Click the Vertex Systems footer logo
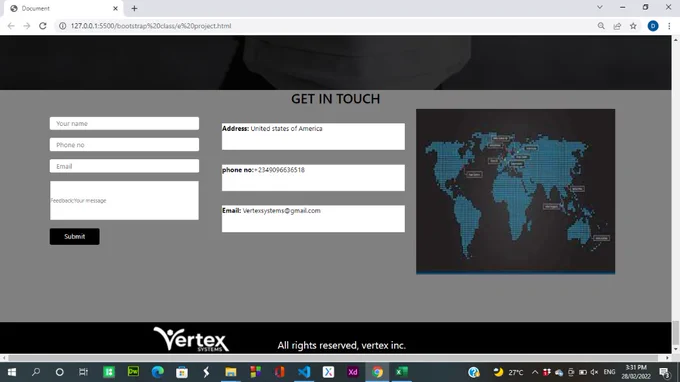Image resolution: width=680 pixels, height=382 pixels. click(191, 339)
